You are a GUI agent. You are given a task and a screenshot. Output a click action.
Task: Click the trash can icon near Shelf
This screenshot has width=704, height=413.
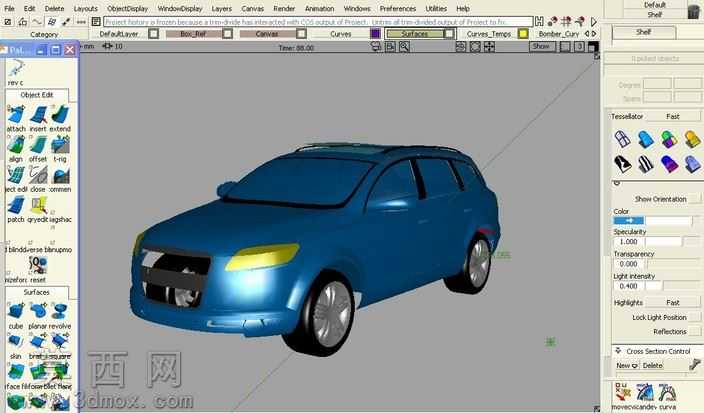(694, 11)
